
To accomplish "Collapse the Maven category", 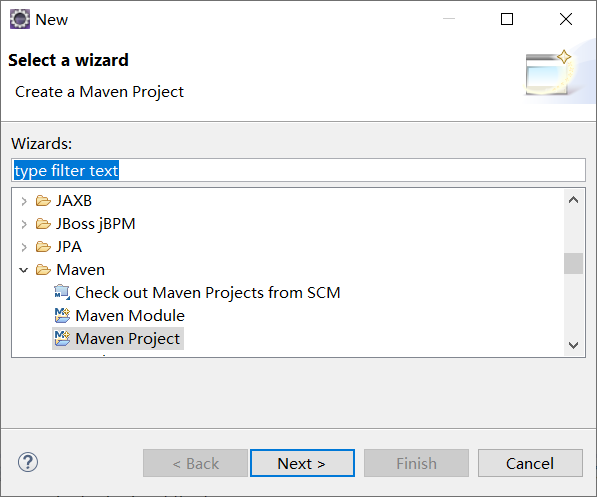I will 24,270.
